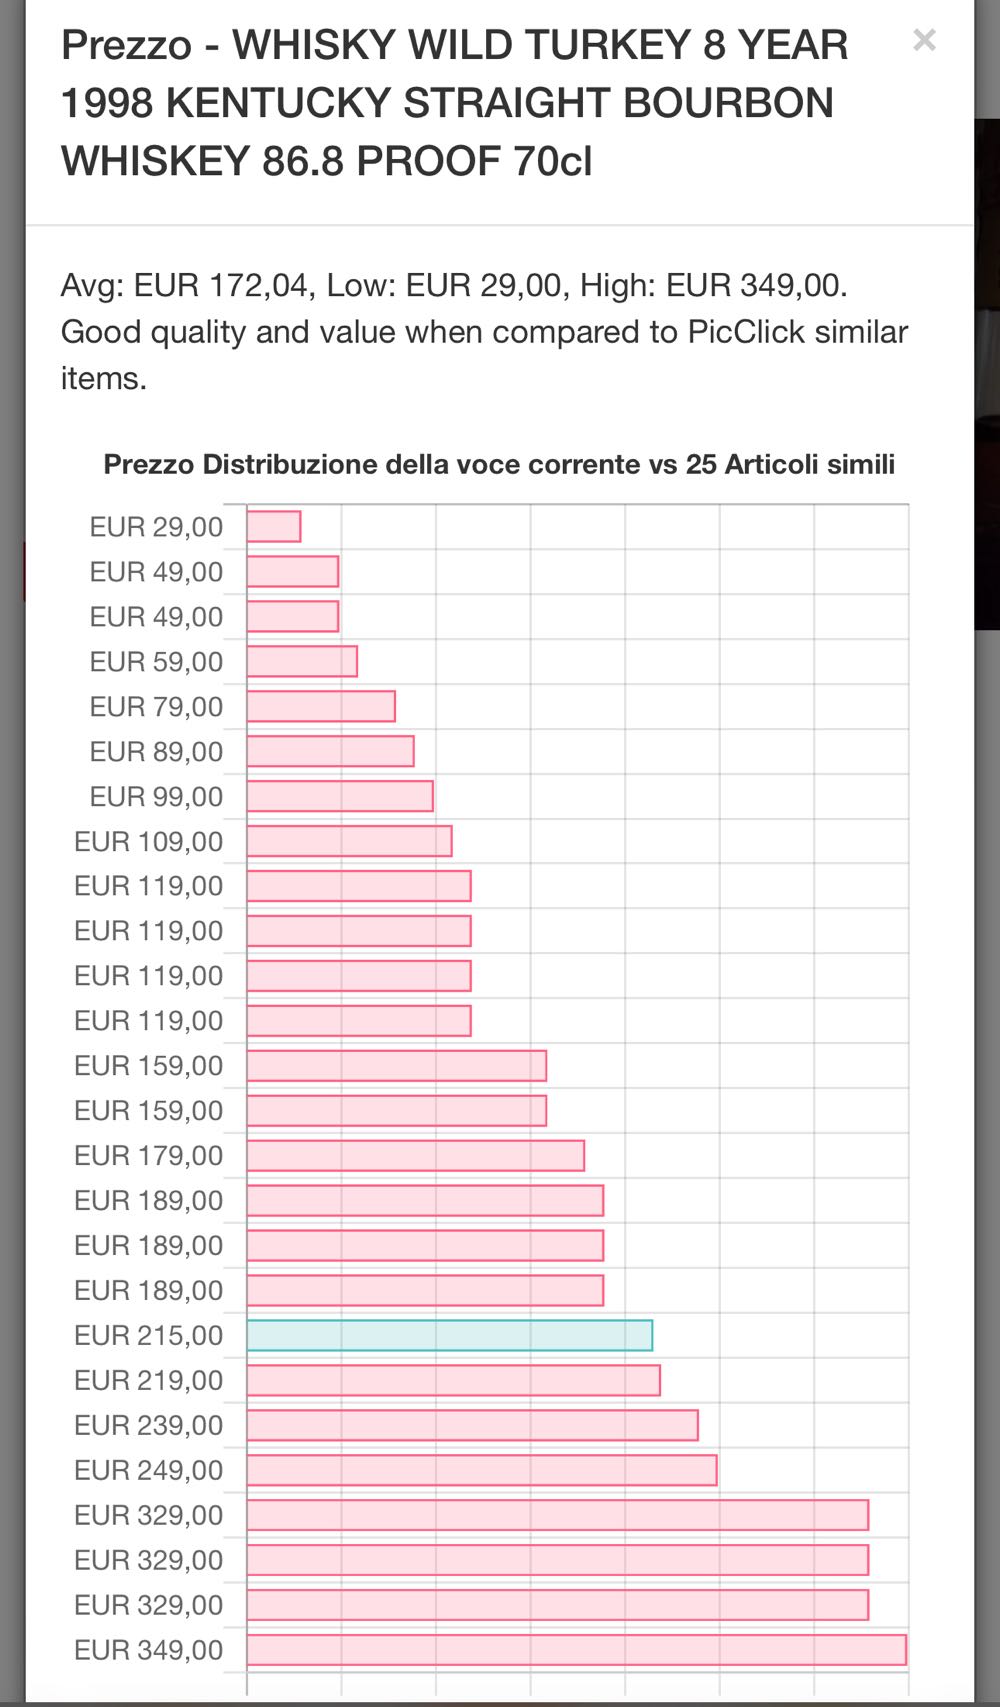Select the EUR 89,00 chart bar
This screenshot has height=1707, width=1000.
click(330, 752)
